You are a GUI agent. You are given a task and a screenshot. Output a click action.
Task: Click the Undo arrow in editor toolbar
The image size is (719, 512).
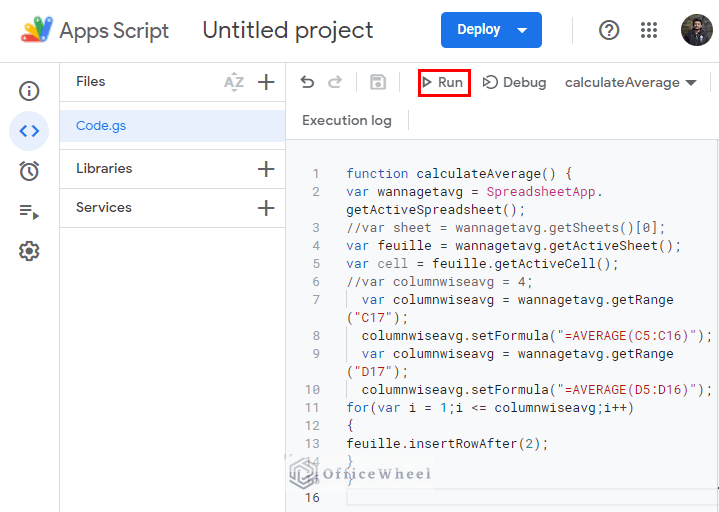(x=307, y=82)
